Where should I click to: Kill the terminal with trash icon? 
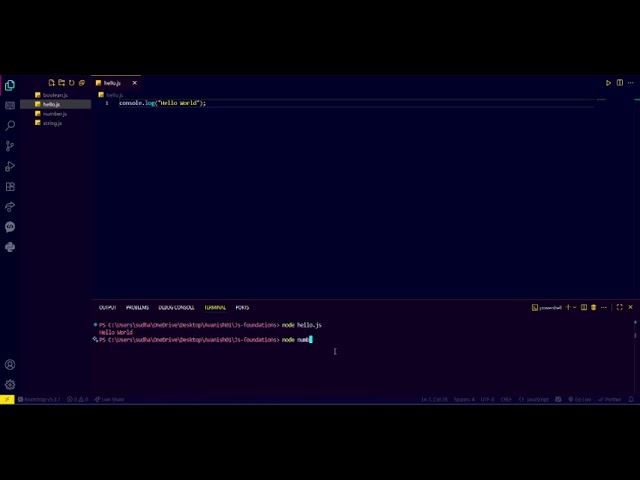pos(593,307)
